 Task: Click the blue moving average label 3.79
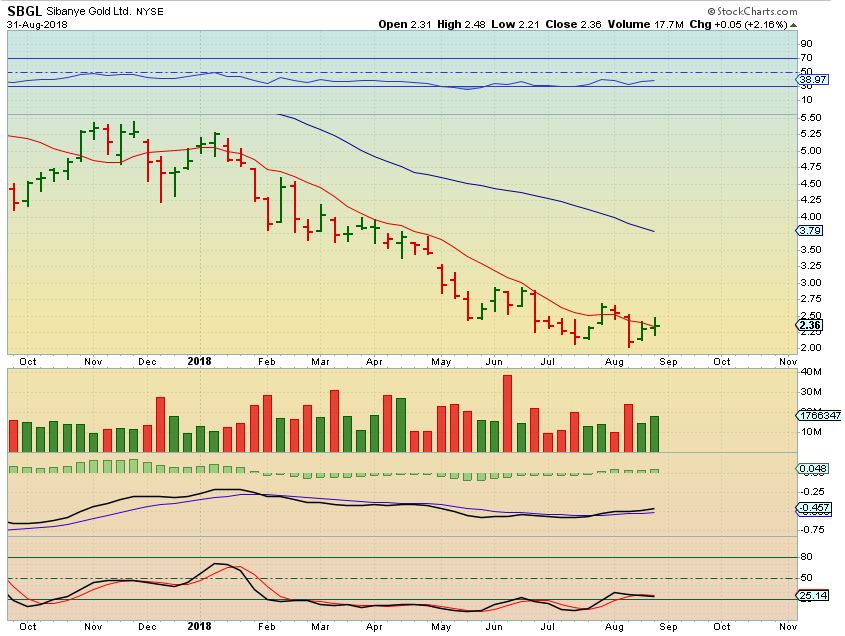(x=809, y=231)
